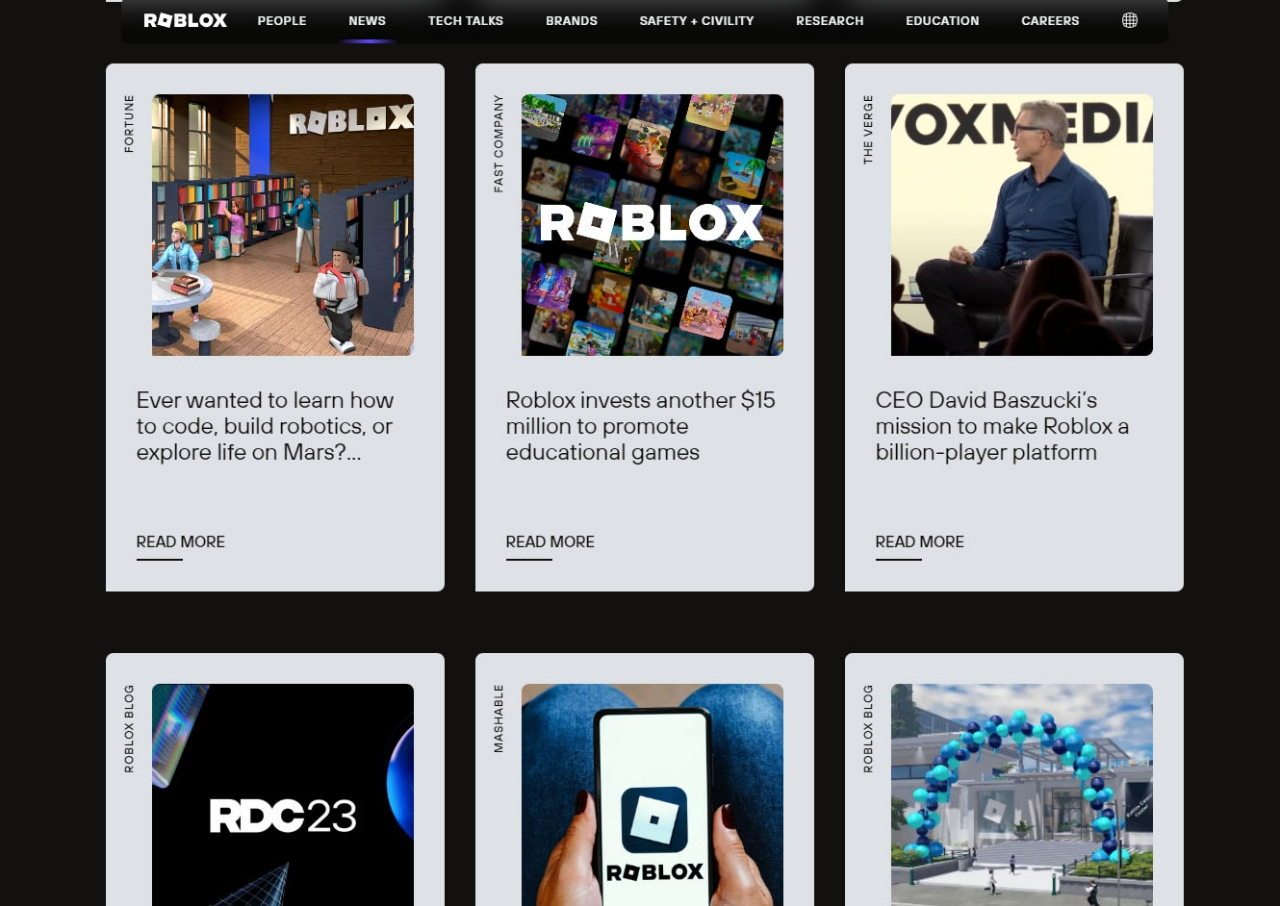The height and width of the screenshot is (906, 1280).
Task: Open the Roblox library thumbnail from Fortune
Action: 283,225
